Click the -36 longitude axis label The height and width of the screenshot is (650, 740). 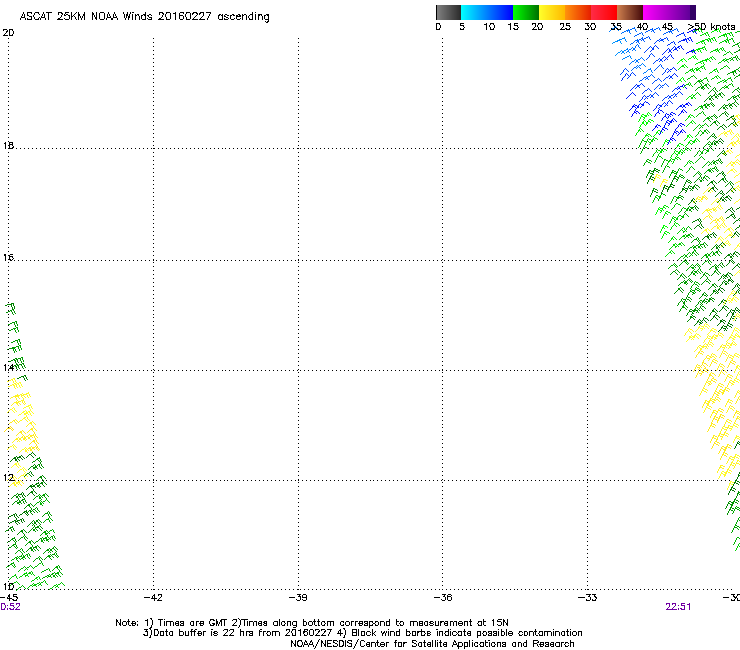point(443,598)
